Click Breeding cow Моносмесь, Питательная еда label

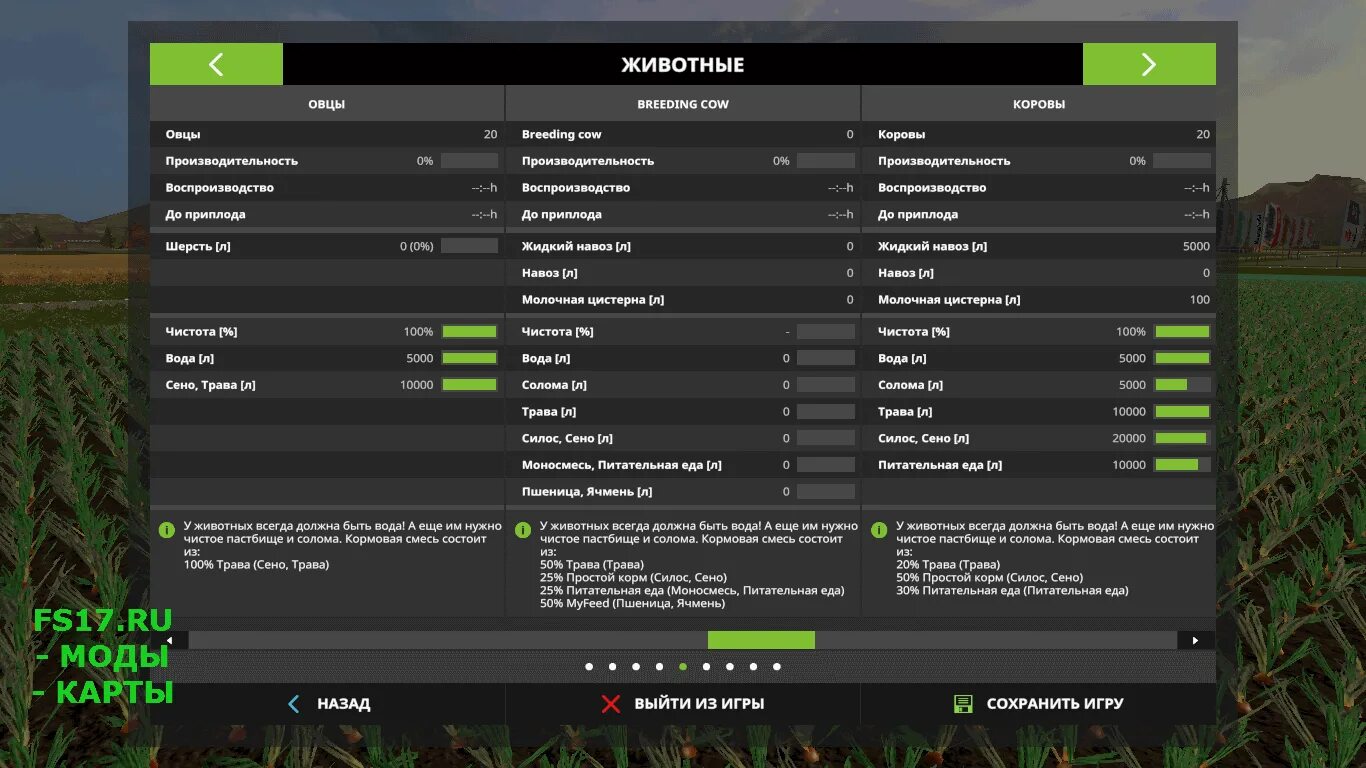click(x=621, y=465)
